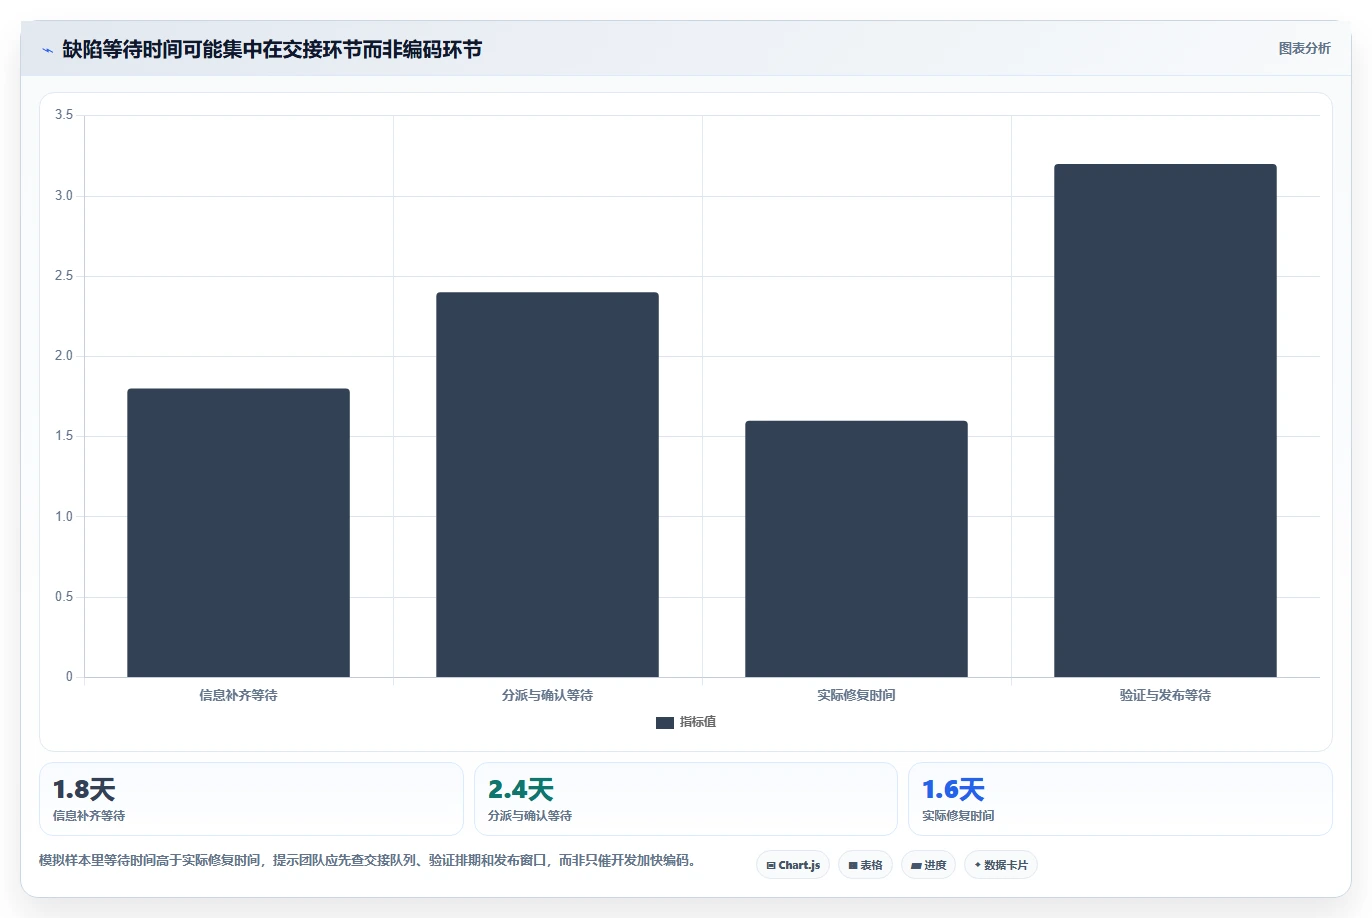The width and height of the screenshot is (1372, 918).
Task: Click the 指标值 legend text
Action: 698,722
